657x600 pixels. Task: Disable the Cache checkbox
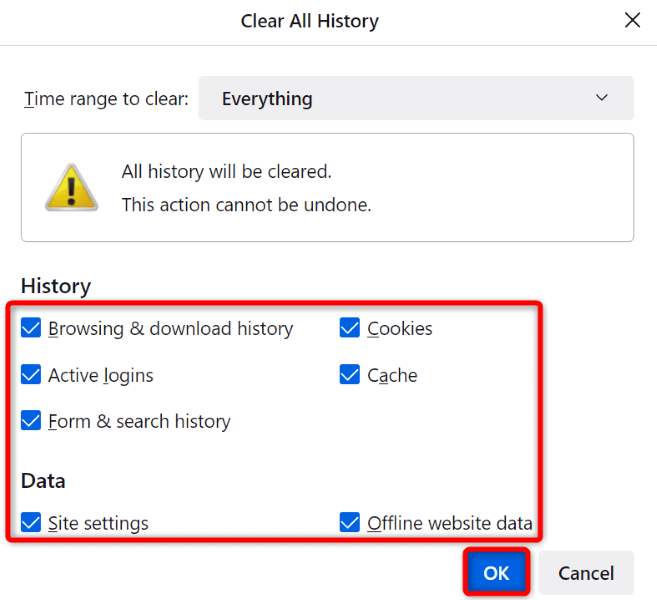(x=350, y=375)
